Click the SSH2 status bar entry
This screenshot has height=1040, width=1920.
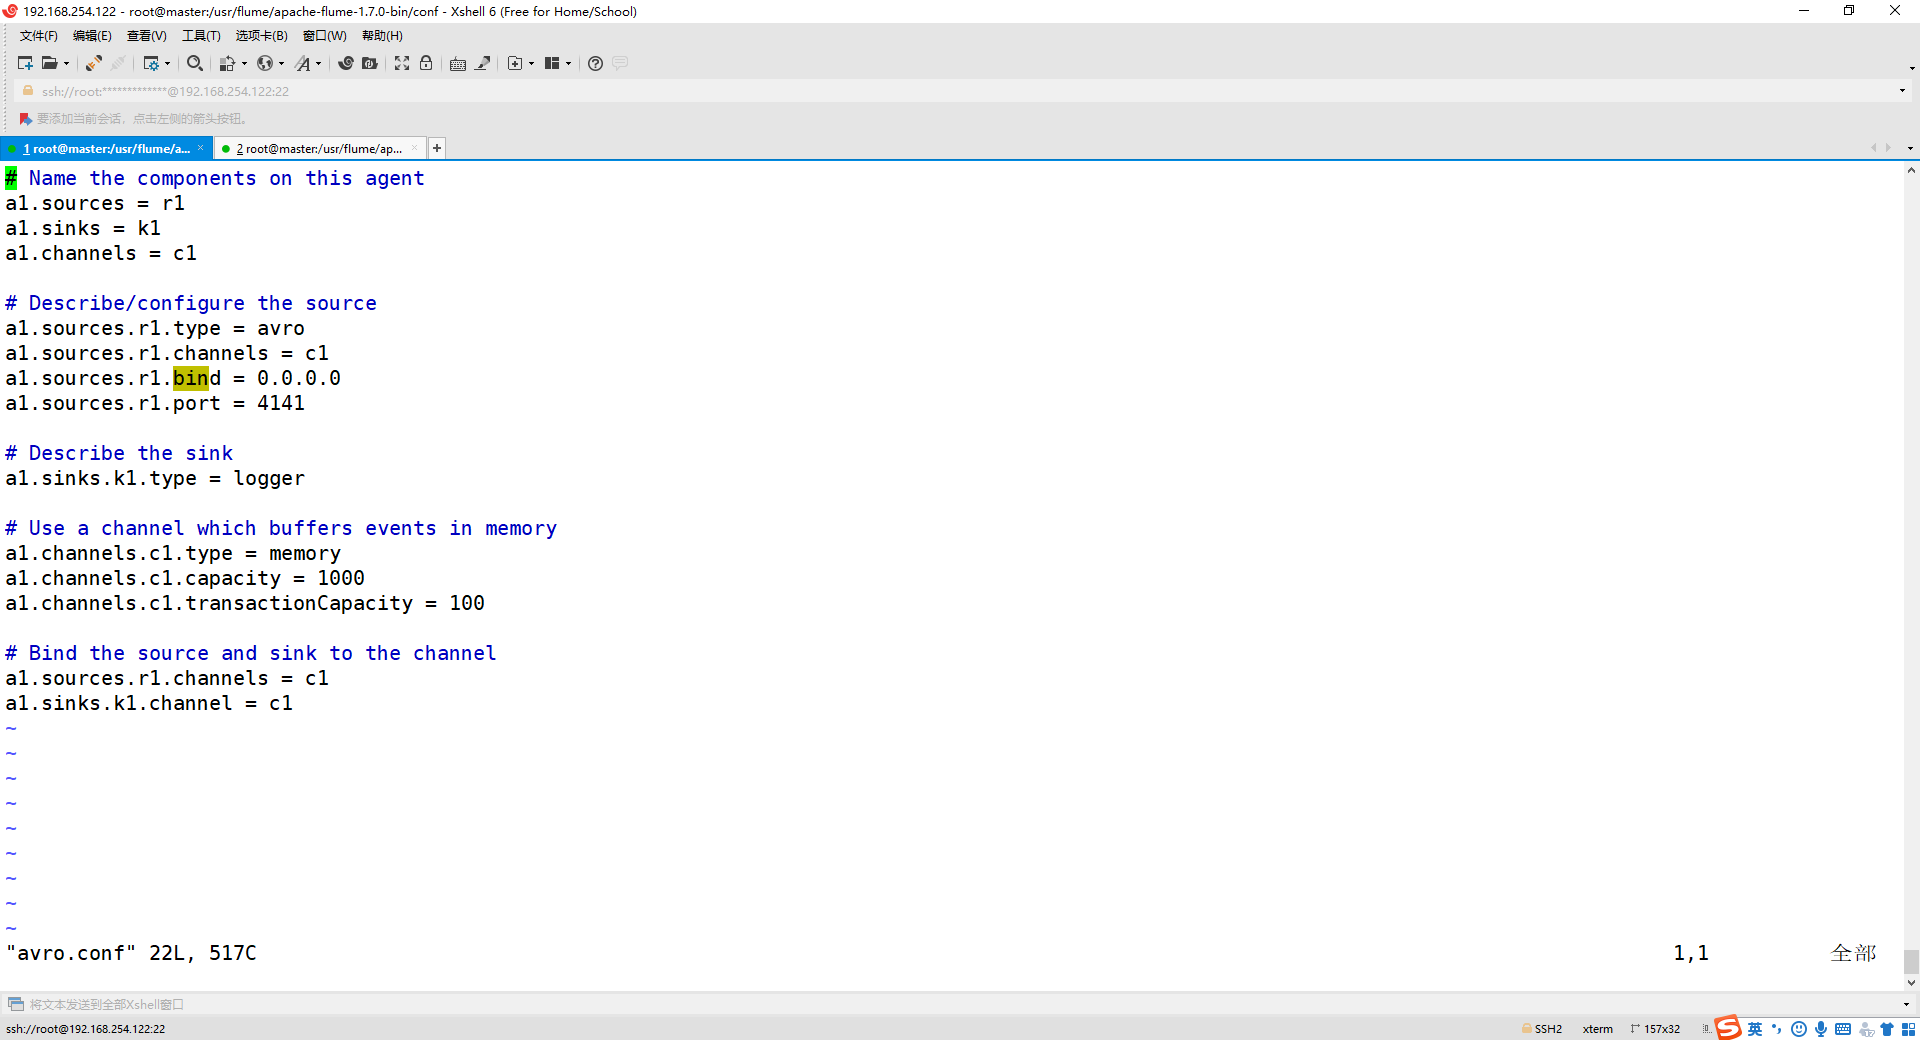(1542, 1029)
